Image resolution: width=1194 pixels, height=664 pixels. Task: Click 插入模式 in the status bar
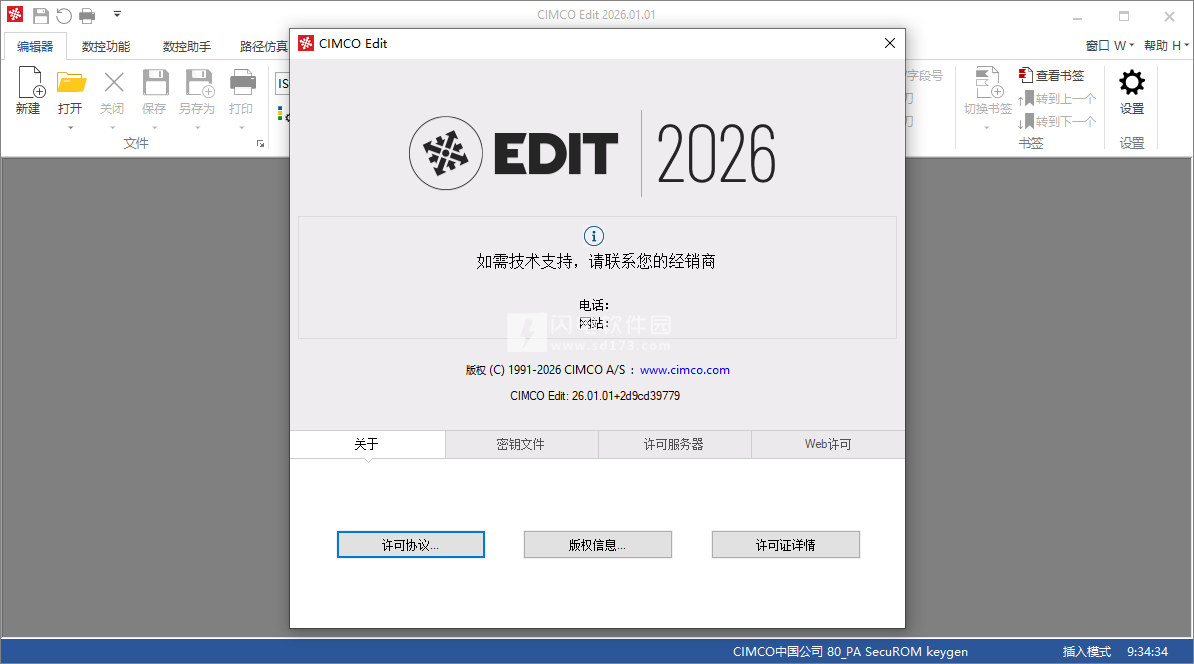(1086, 651)
